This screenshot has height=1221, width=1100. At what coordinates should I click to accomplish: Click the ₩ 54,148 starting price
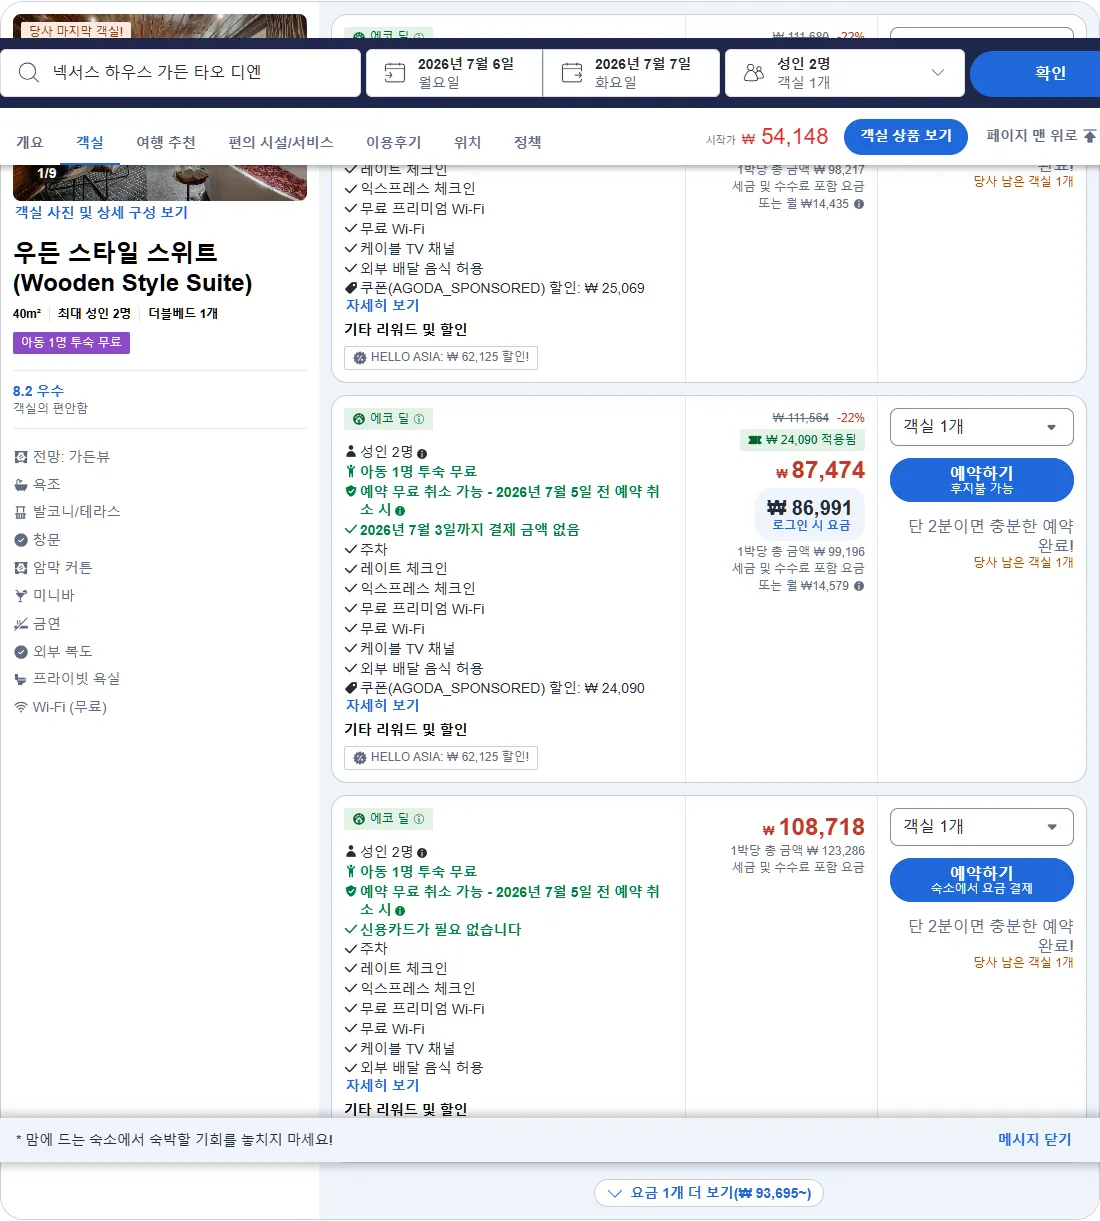785,137
